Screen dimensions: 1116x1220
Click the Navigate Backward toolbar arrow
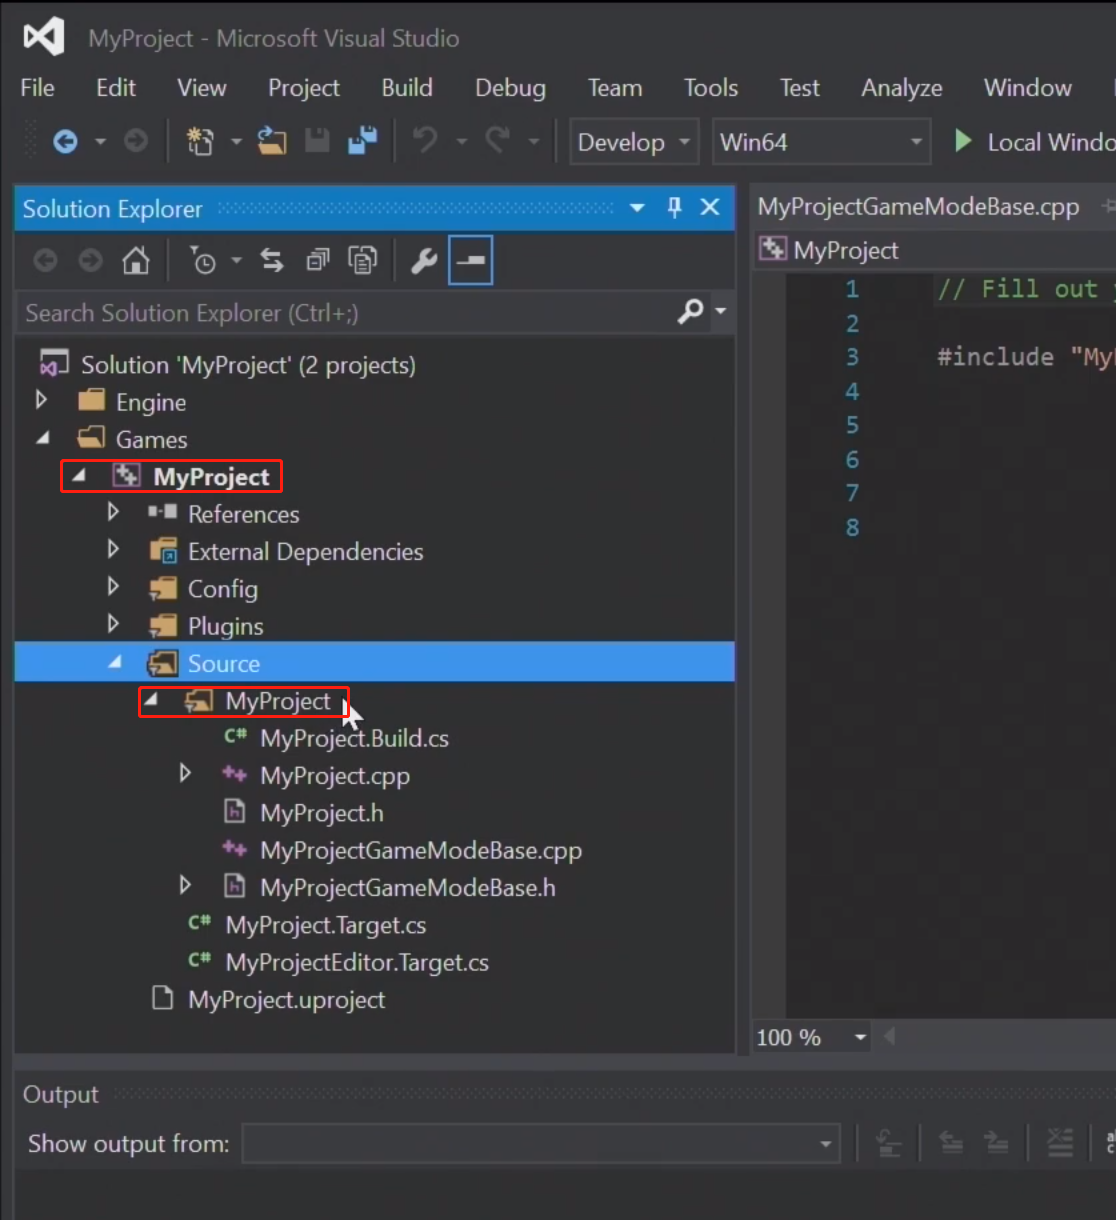coord(65,142)
